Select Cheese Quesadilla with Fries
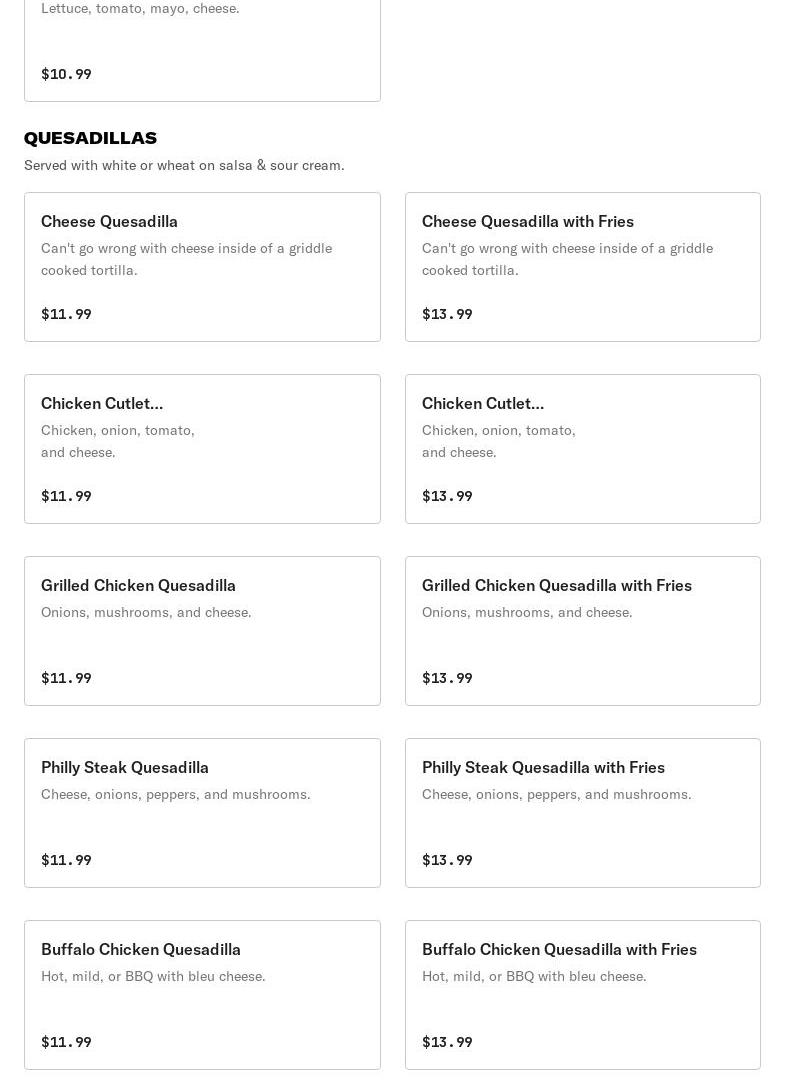 pyautogui.click(x=583, y=267)
